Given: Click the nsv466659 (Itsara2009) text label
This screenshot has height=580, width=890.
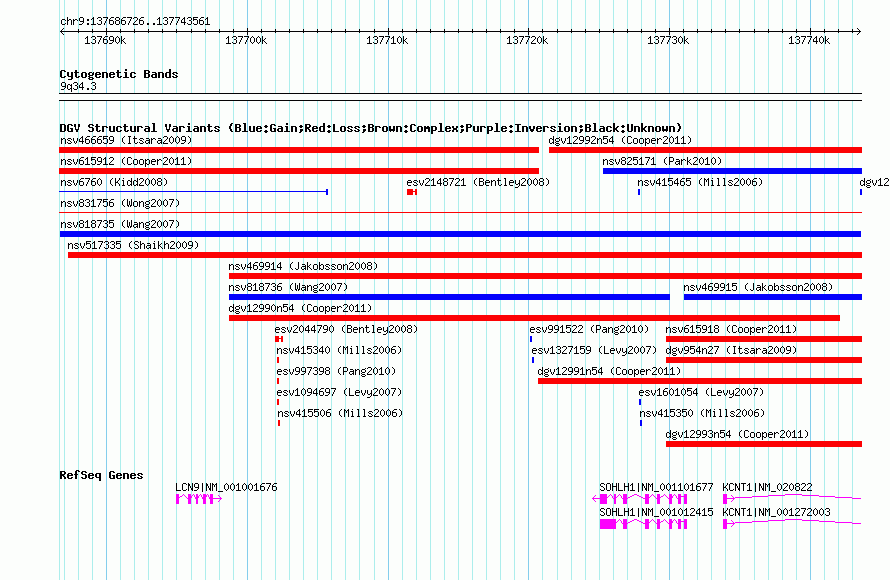Looking at the screenshot, I should point(126,140).
